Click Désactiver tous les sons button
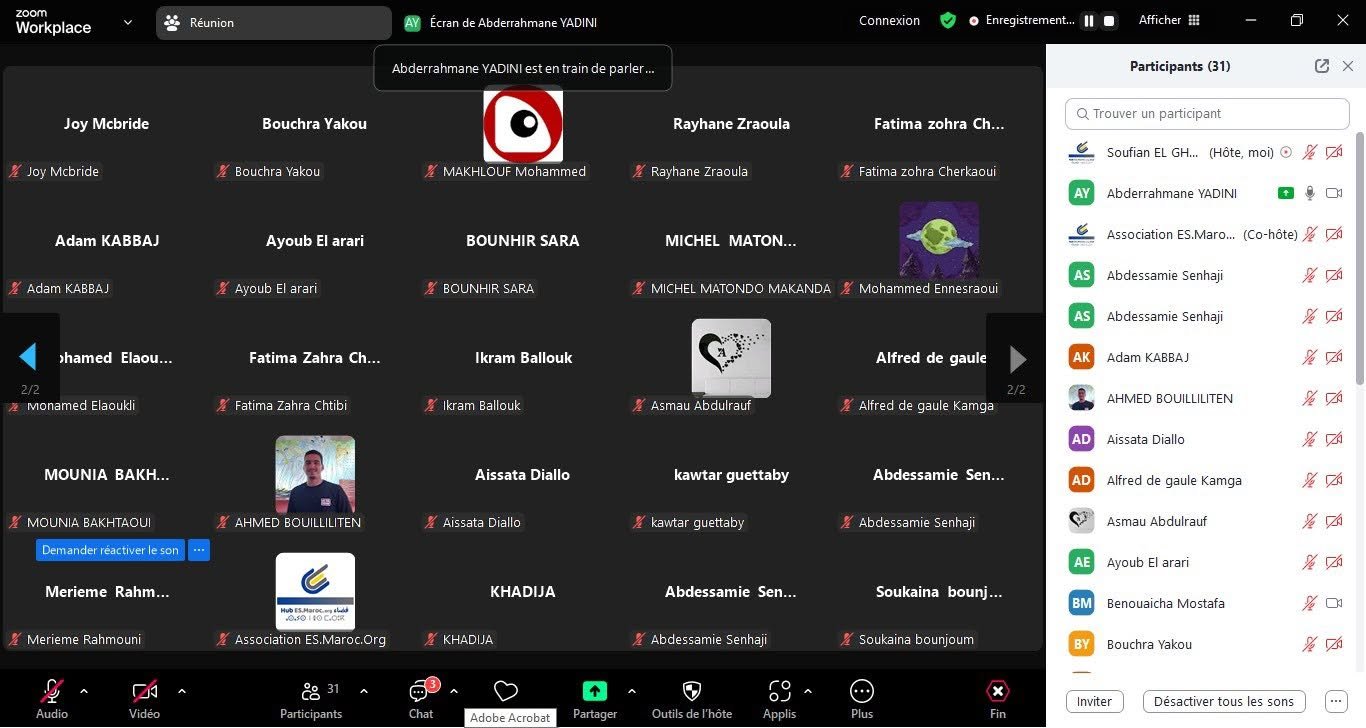Screen dimensions: 1366x728 [x=1224, y=701]
